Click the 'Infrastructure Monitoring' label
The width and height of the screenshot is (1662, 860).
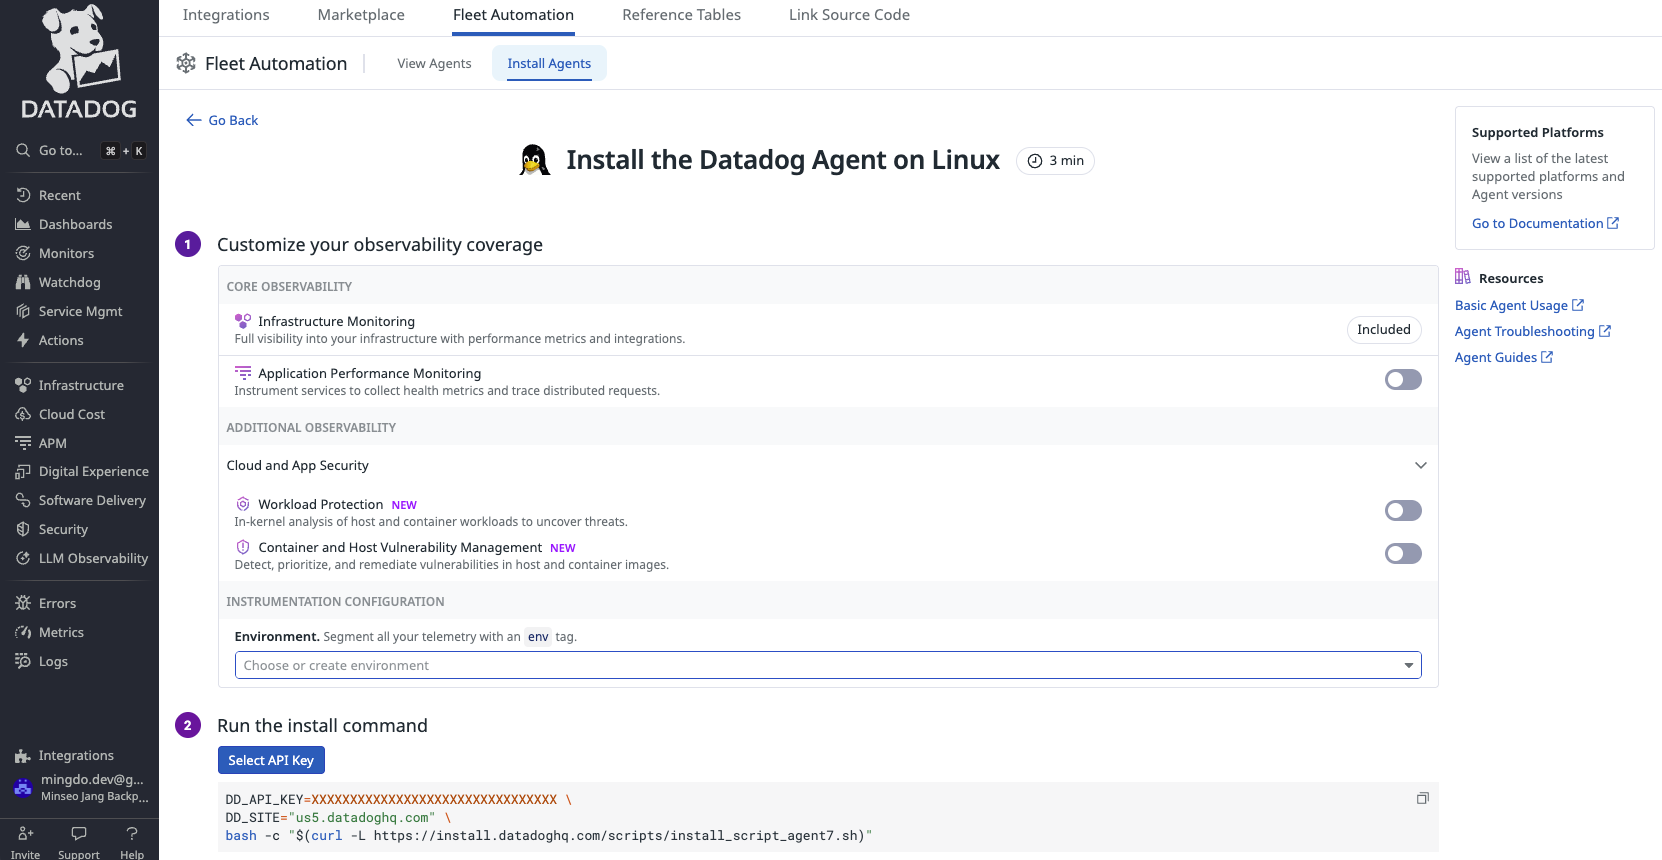336,321
